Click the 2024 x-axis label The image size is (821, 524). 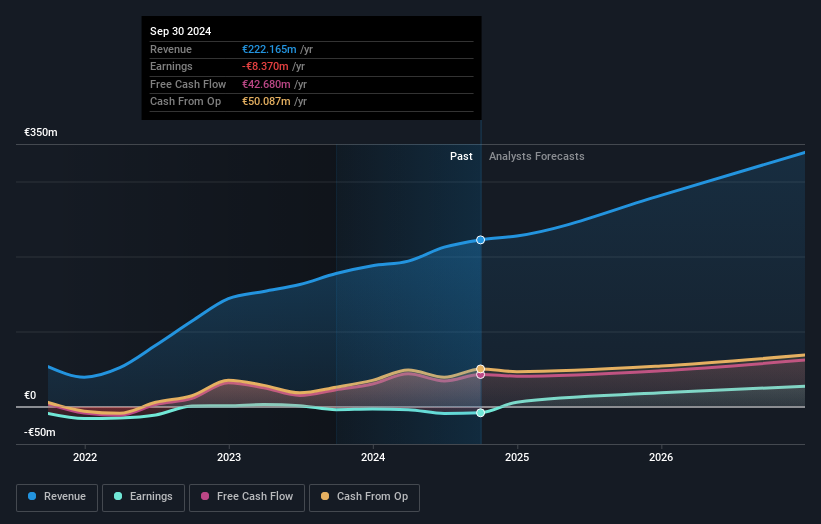click(373, 457)
